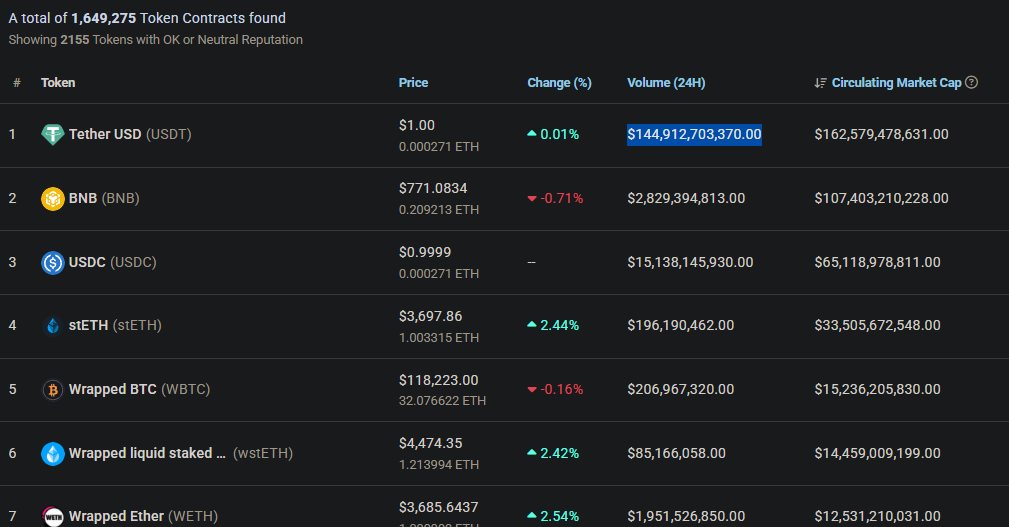
Task: Click the Tether market cap $162,579,478,631.00
Action: [881, 134]
